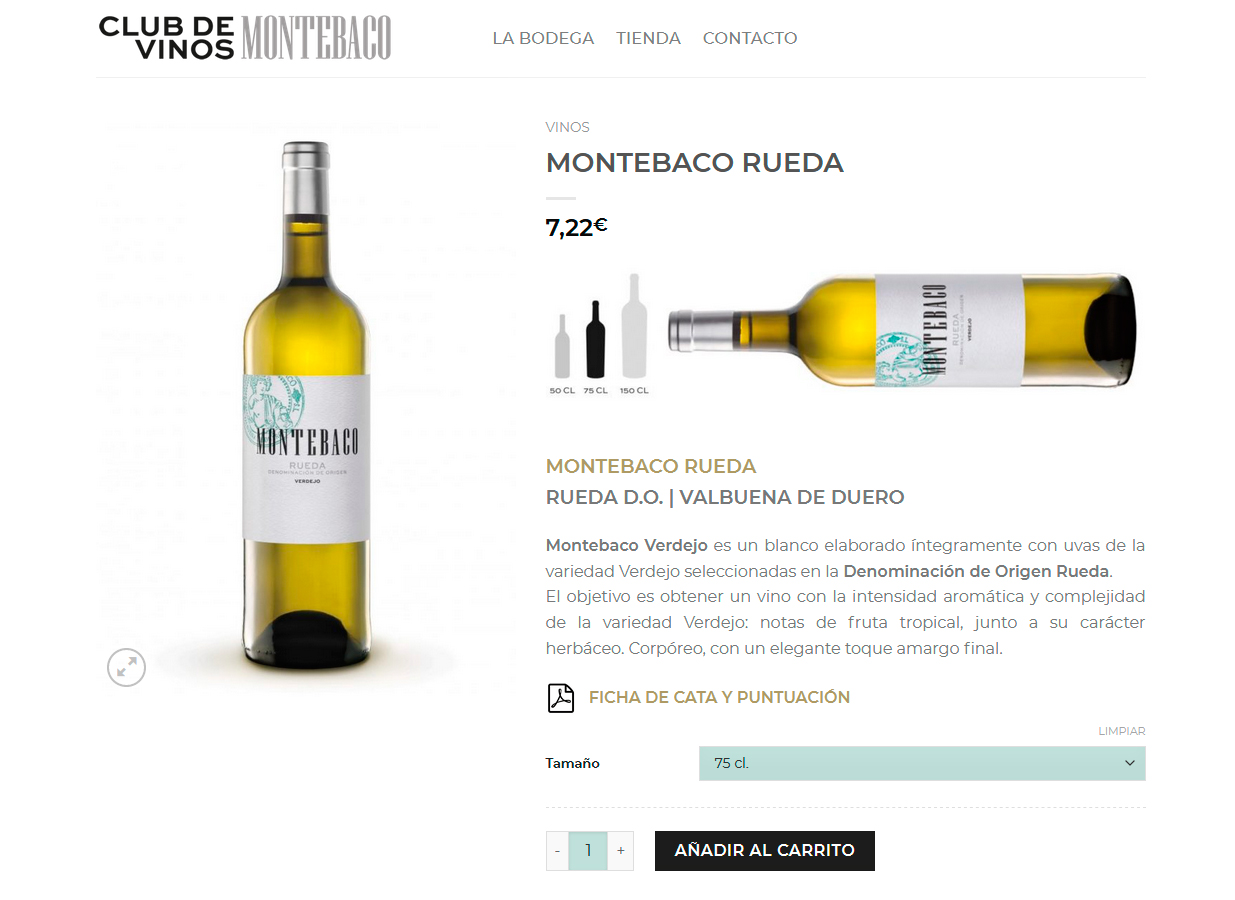Screen dimensions: 1235x900
Task: Select the 150 CL magnum bottle icon
Action: [x=634, y=326]
